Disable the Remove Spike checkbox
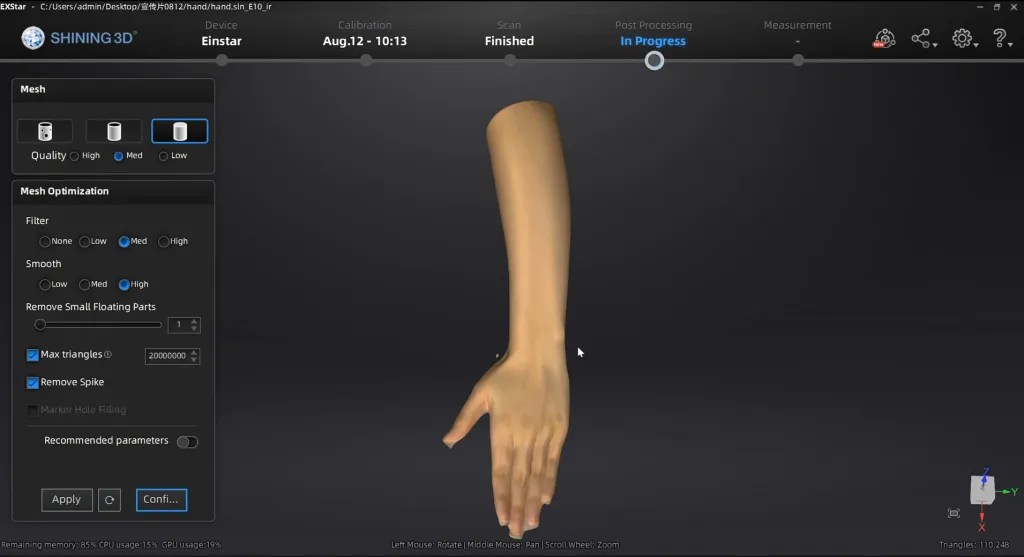 (33, 382)
